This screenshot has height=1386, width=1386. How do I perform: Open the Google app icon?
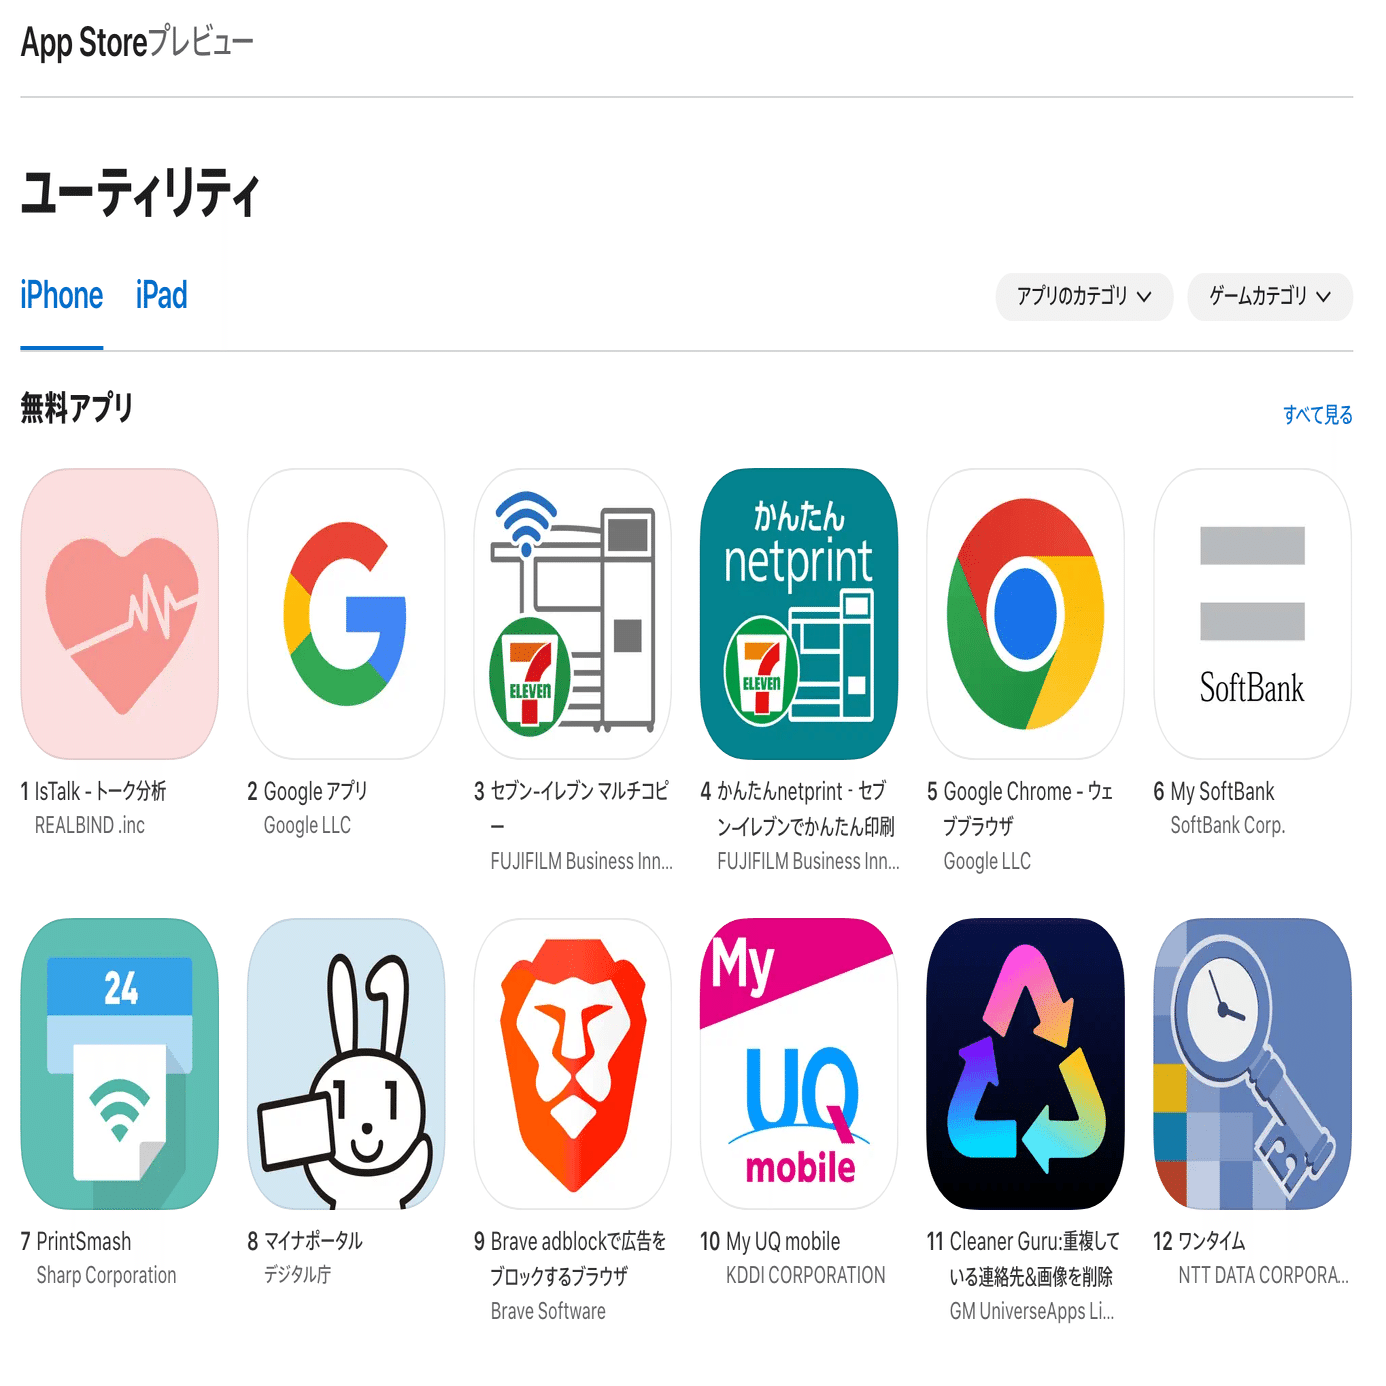click(x=346, y=614)
